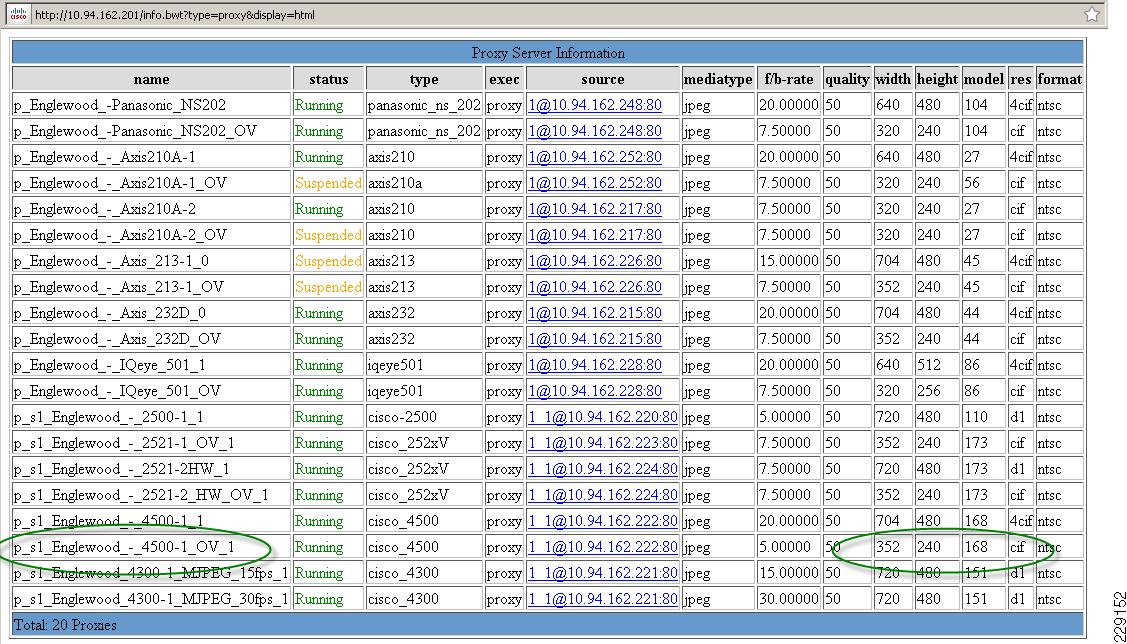This screenshot has height=644, width=1127.
Task: Click the "f/b-rate" column header
Action: (789, 79)
